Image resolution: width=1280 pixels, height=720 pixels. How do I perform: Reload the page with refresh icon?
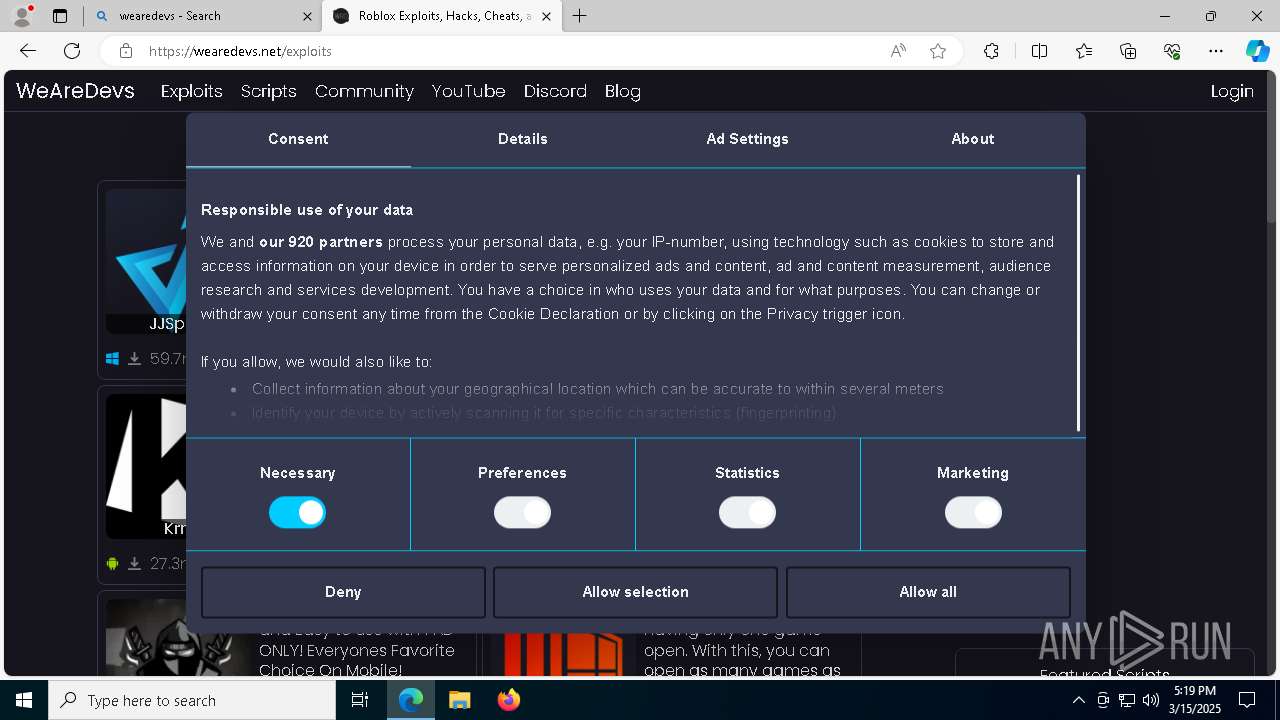pos(72,51)
